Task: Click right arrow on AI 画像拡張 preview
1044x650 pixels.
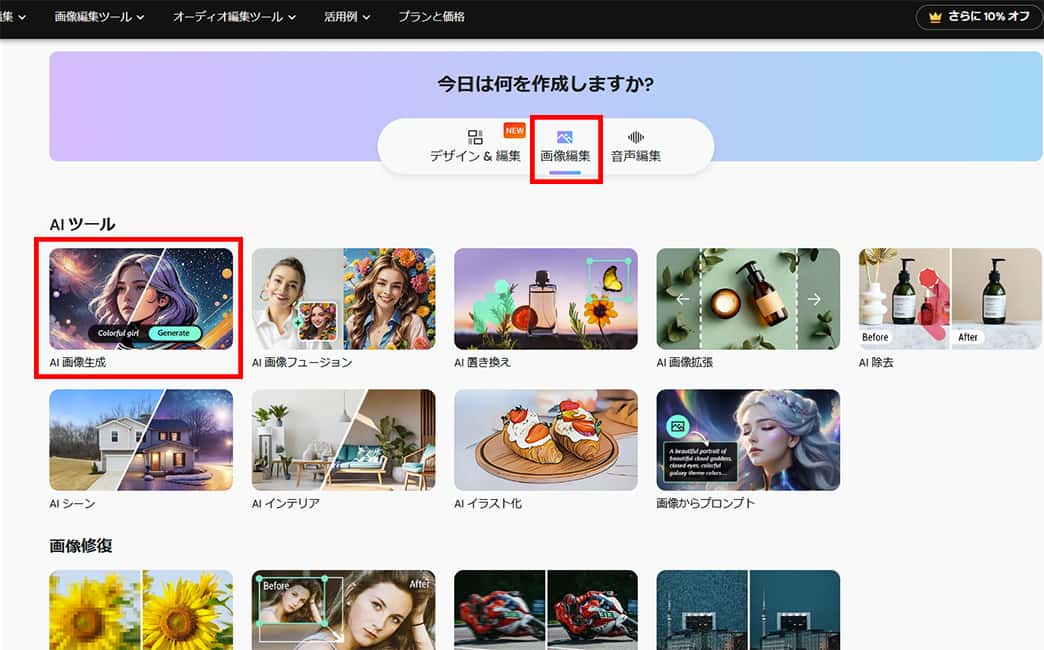Action: coord(814,300)
